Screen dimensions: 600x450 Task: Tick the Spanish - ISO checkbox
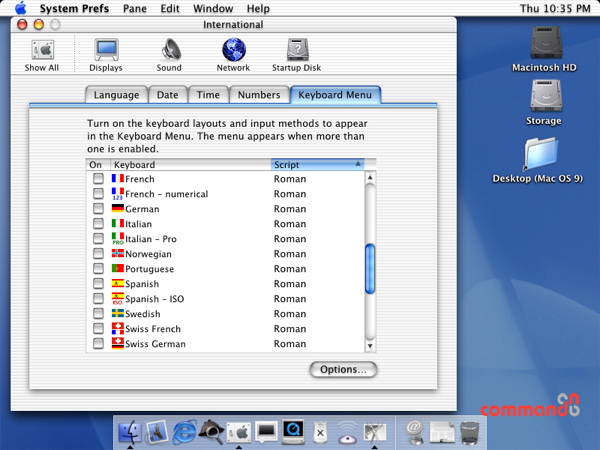[x=98, y=298]
